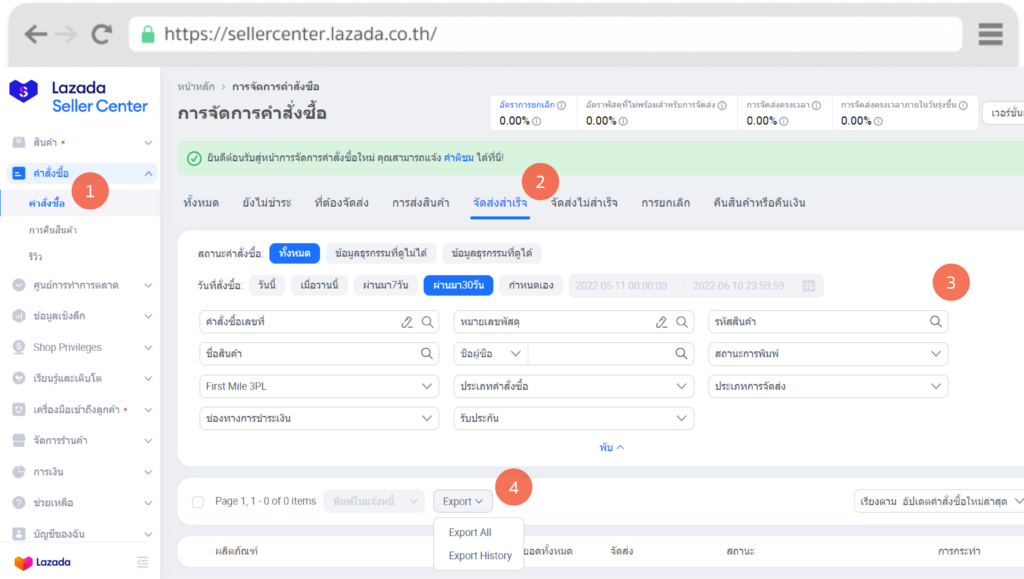
Task: Click the browser address bar URL
Action: (x=300, y=34)
